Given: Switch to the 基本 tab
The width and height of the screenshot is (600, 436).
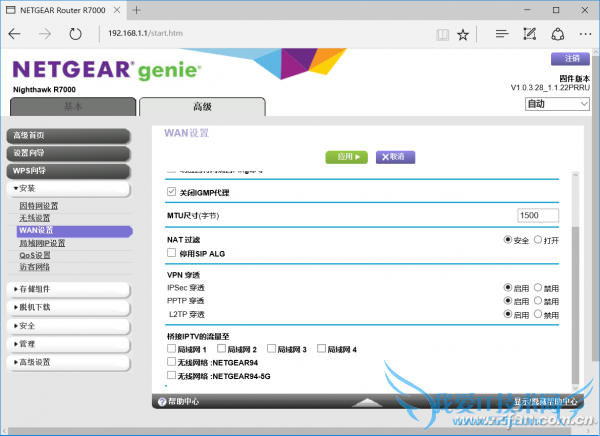Looking at the screenshot, I should [x=73, y=106].
